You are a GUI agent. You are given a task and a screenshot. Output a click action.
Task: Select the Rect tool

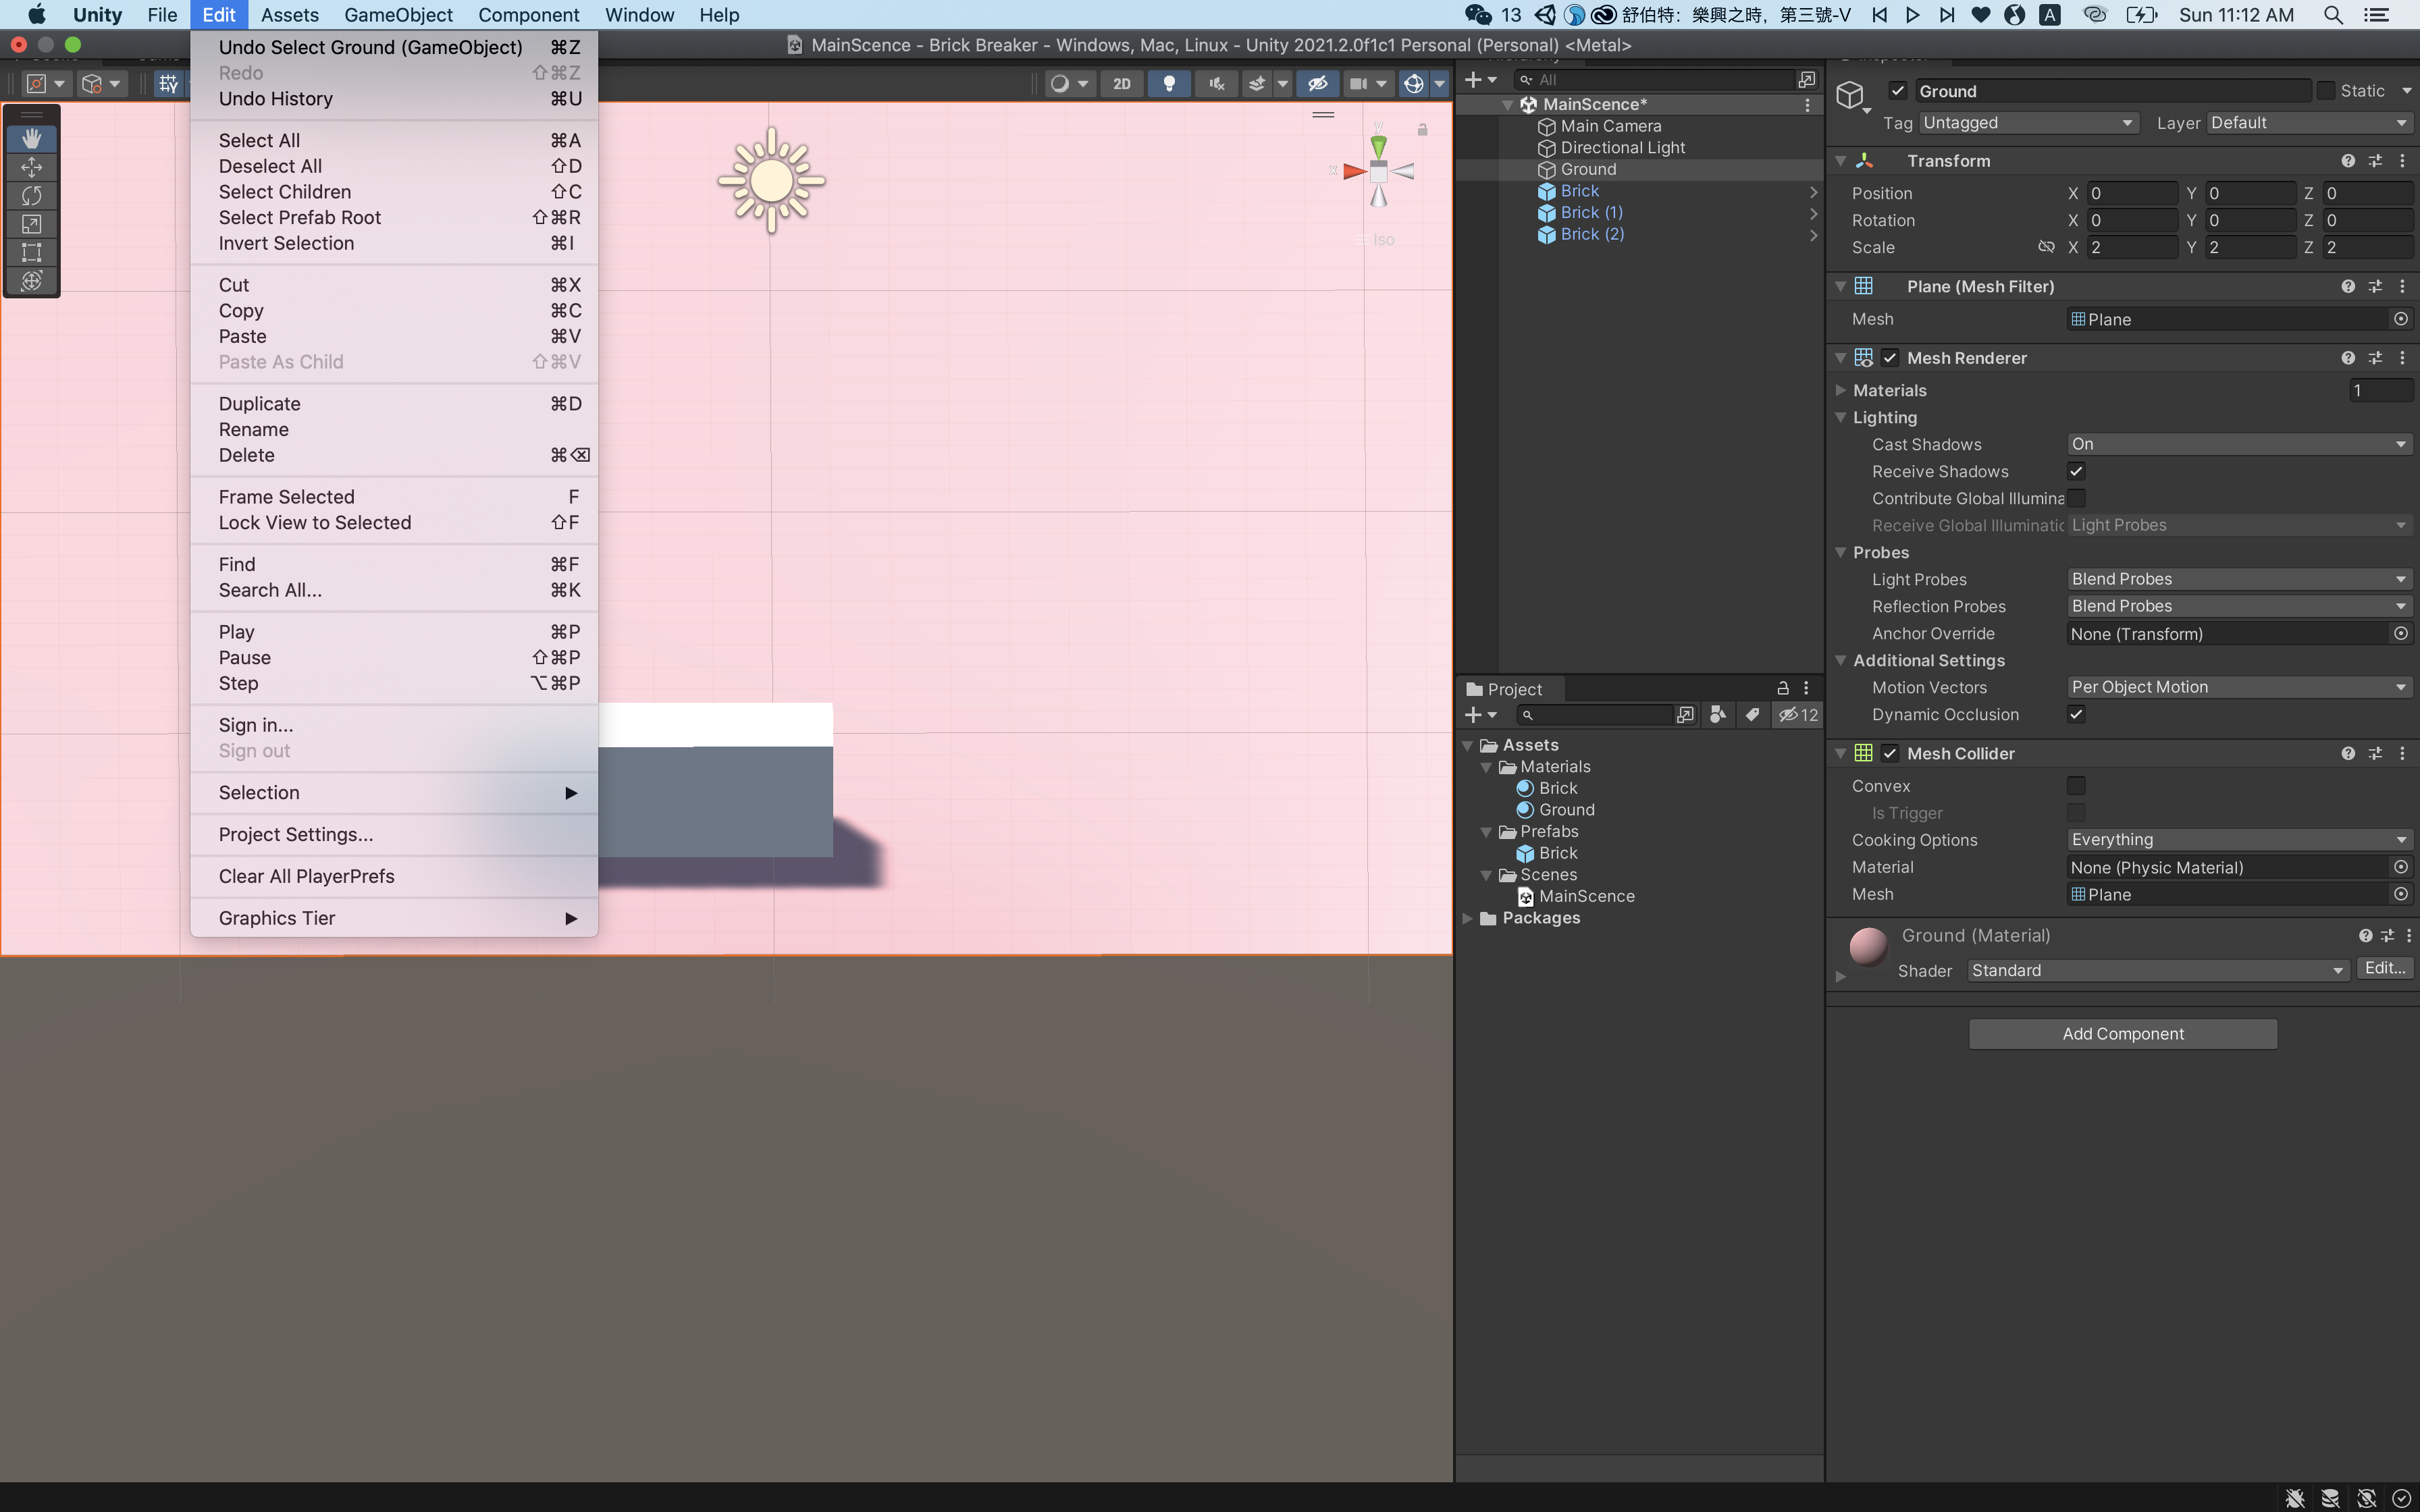31,252
